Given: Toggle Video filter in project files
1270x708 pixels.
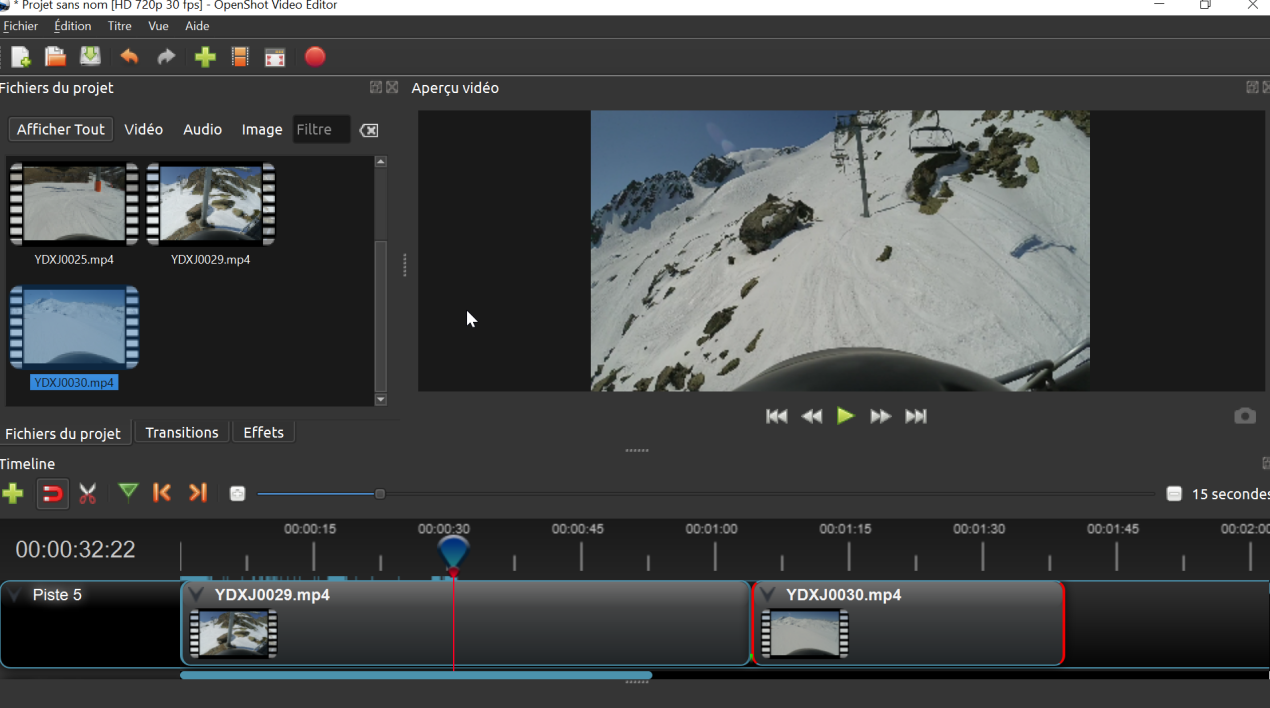Looking at the screenshot, I should pos(143,129).
